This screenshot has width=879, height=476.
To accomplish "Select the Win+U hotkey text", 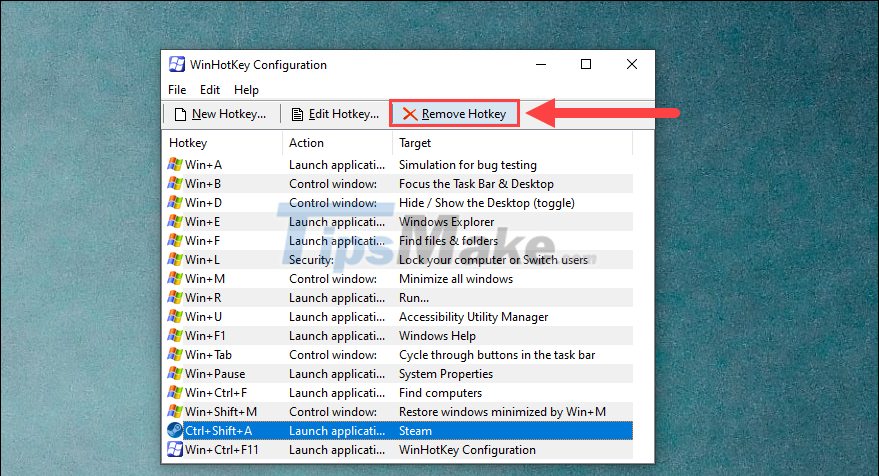I will (203, 317).
